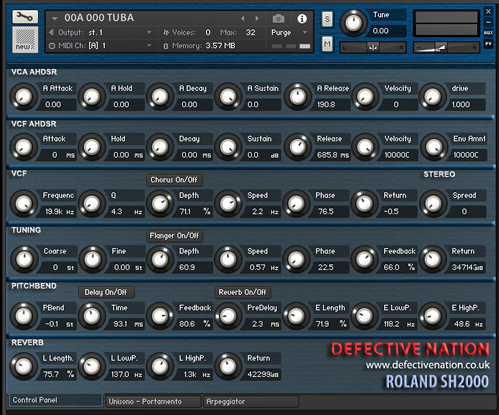Viewport: 499px width, 415px height.
Task: Click the Chorus Depth knob
Action: (160, 204)
